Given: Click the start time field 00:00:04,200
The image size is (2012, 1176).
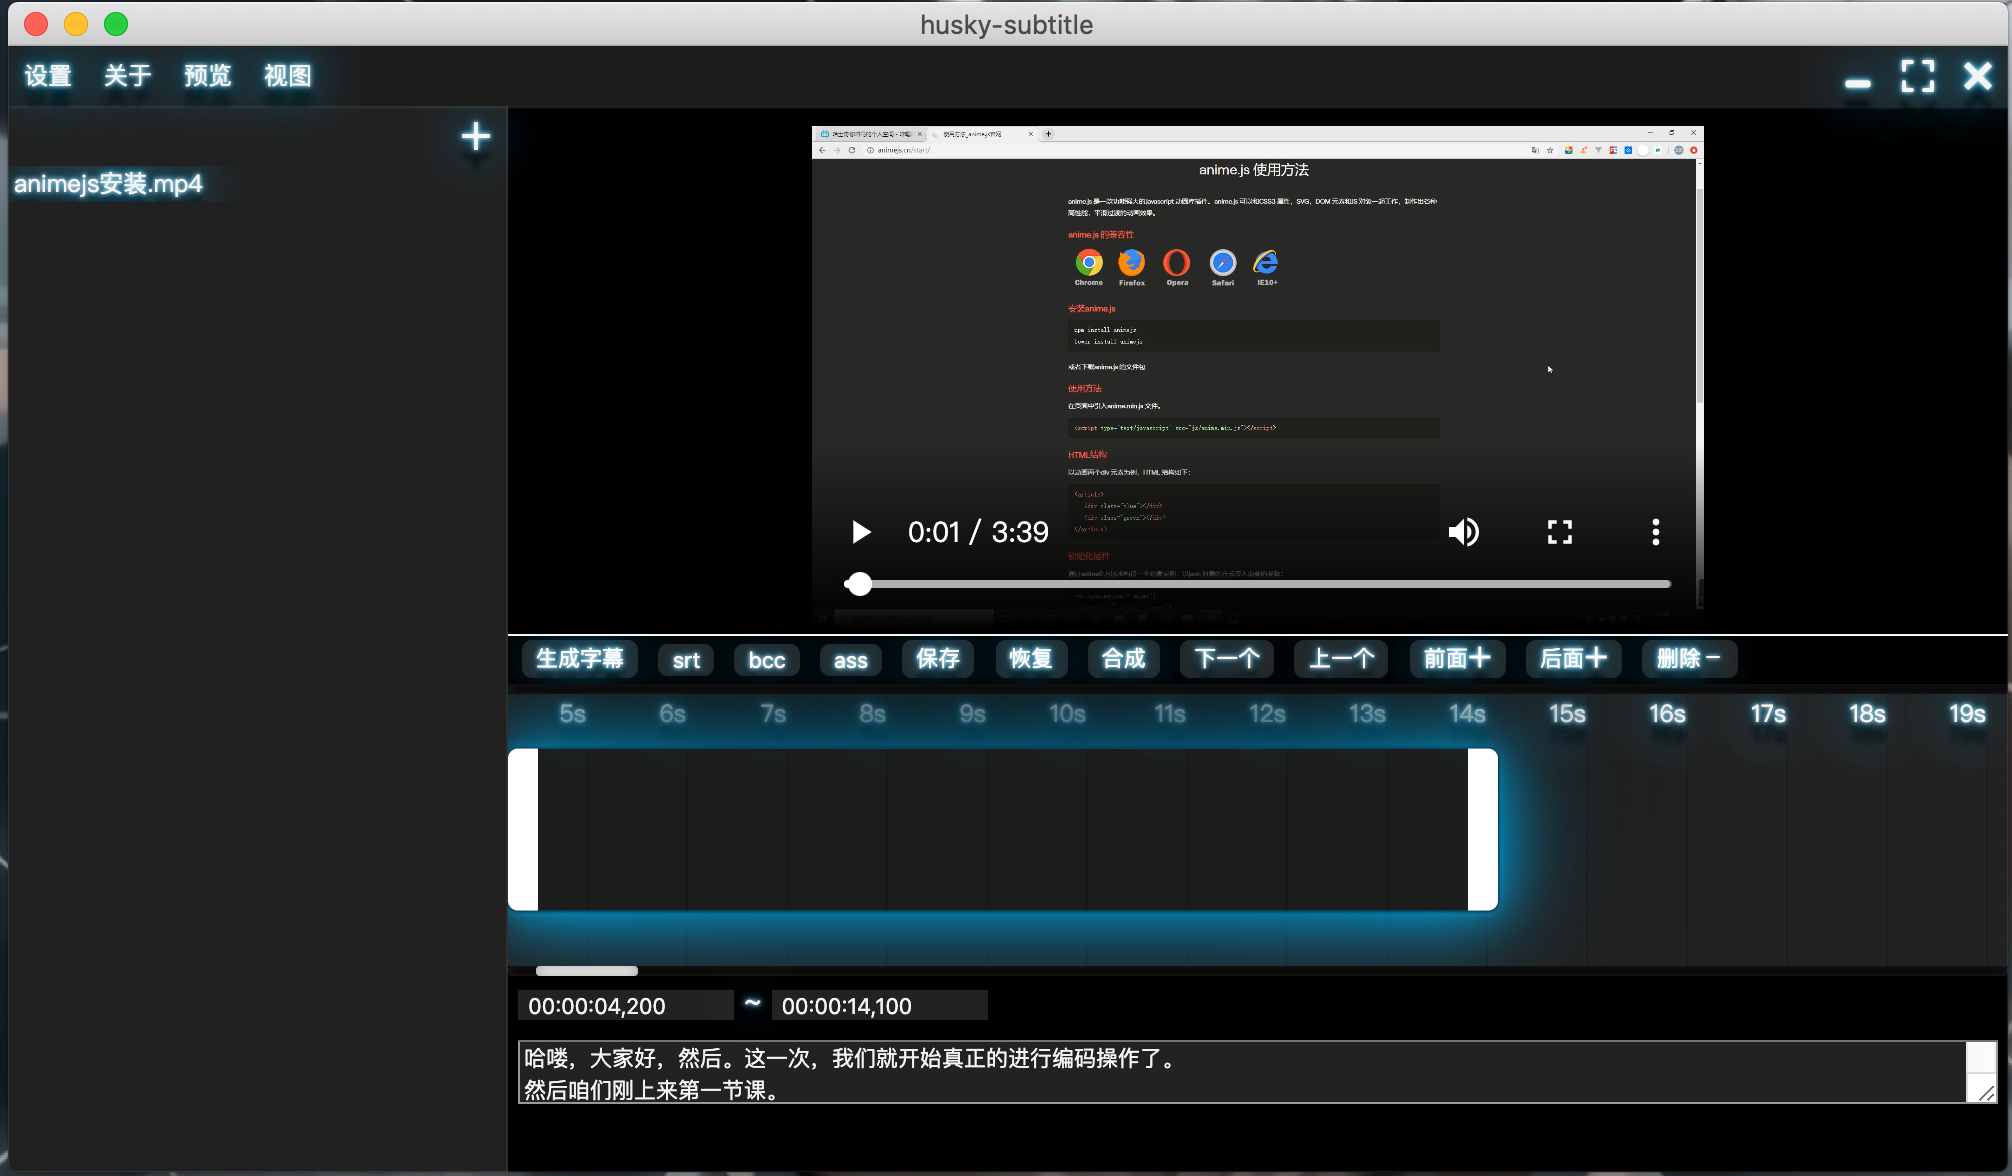Looking at the screenshot, I should (625, 1006).
